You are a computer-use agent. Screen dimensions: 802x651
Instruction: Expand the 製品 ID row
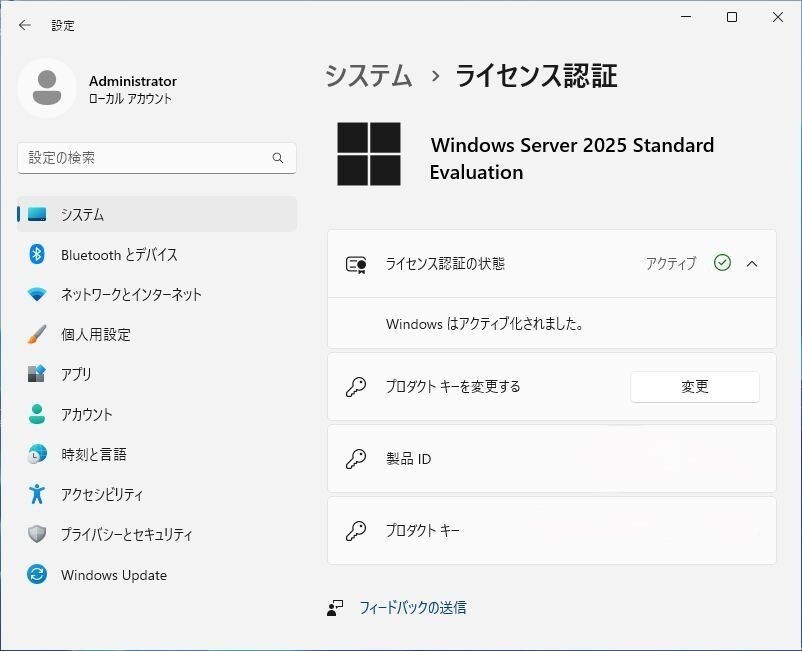551,459
